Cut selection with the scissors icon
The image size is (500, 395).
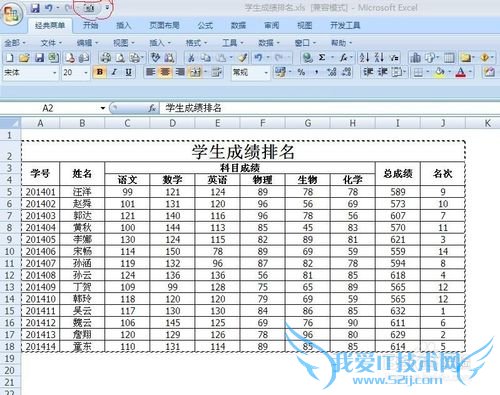tap(191, 58)
